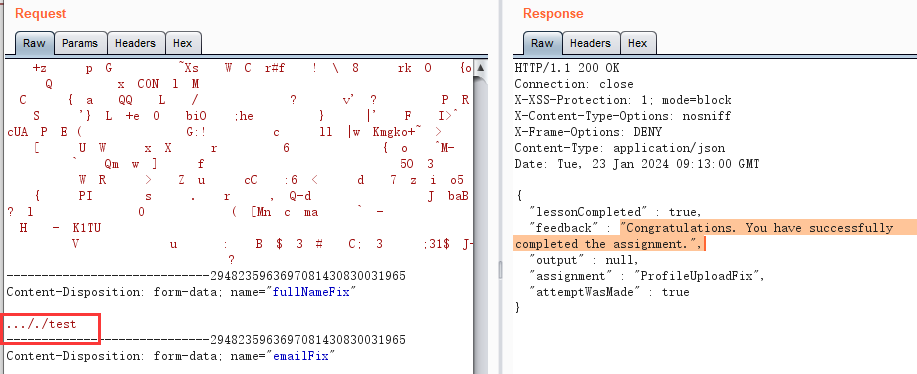Viewport: 917px width, 374px height.
Task: Open the Response Hex view tab
Action: (x=638, y=43)
